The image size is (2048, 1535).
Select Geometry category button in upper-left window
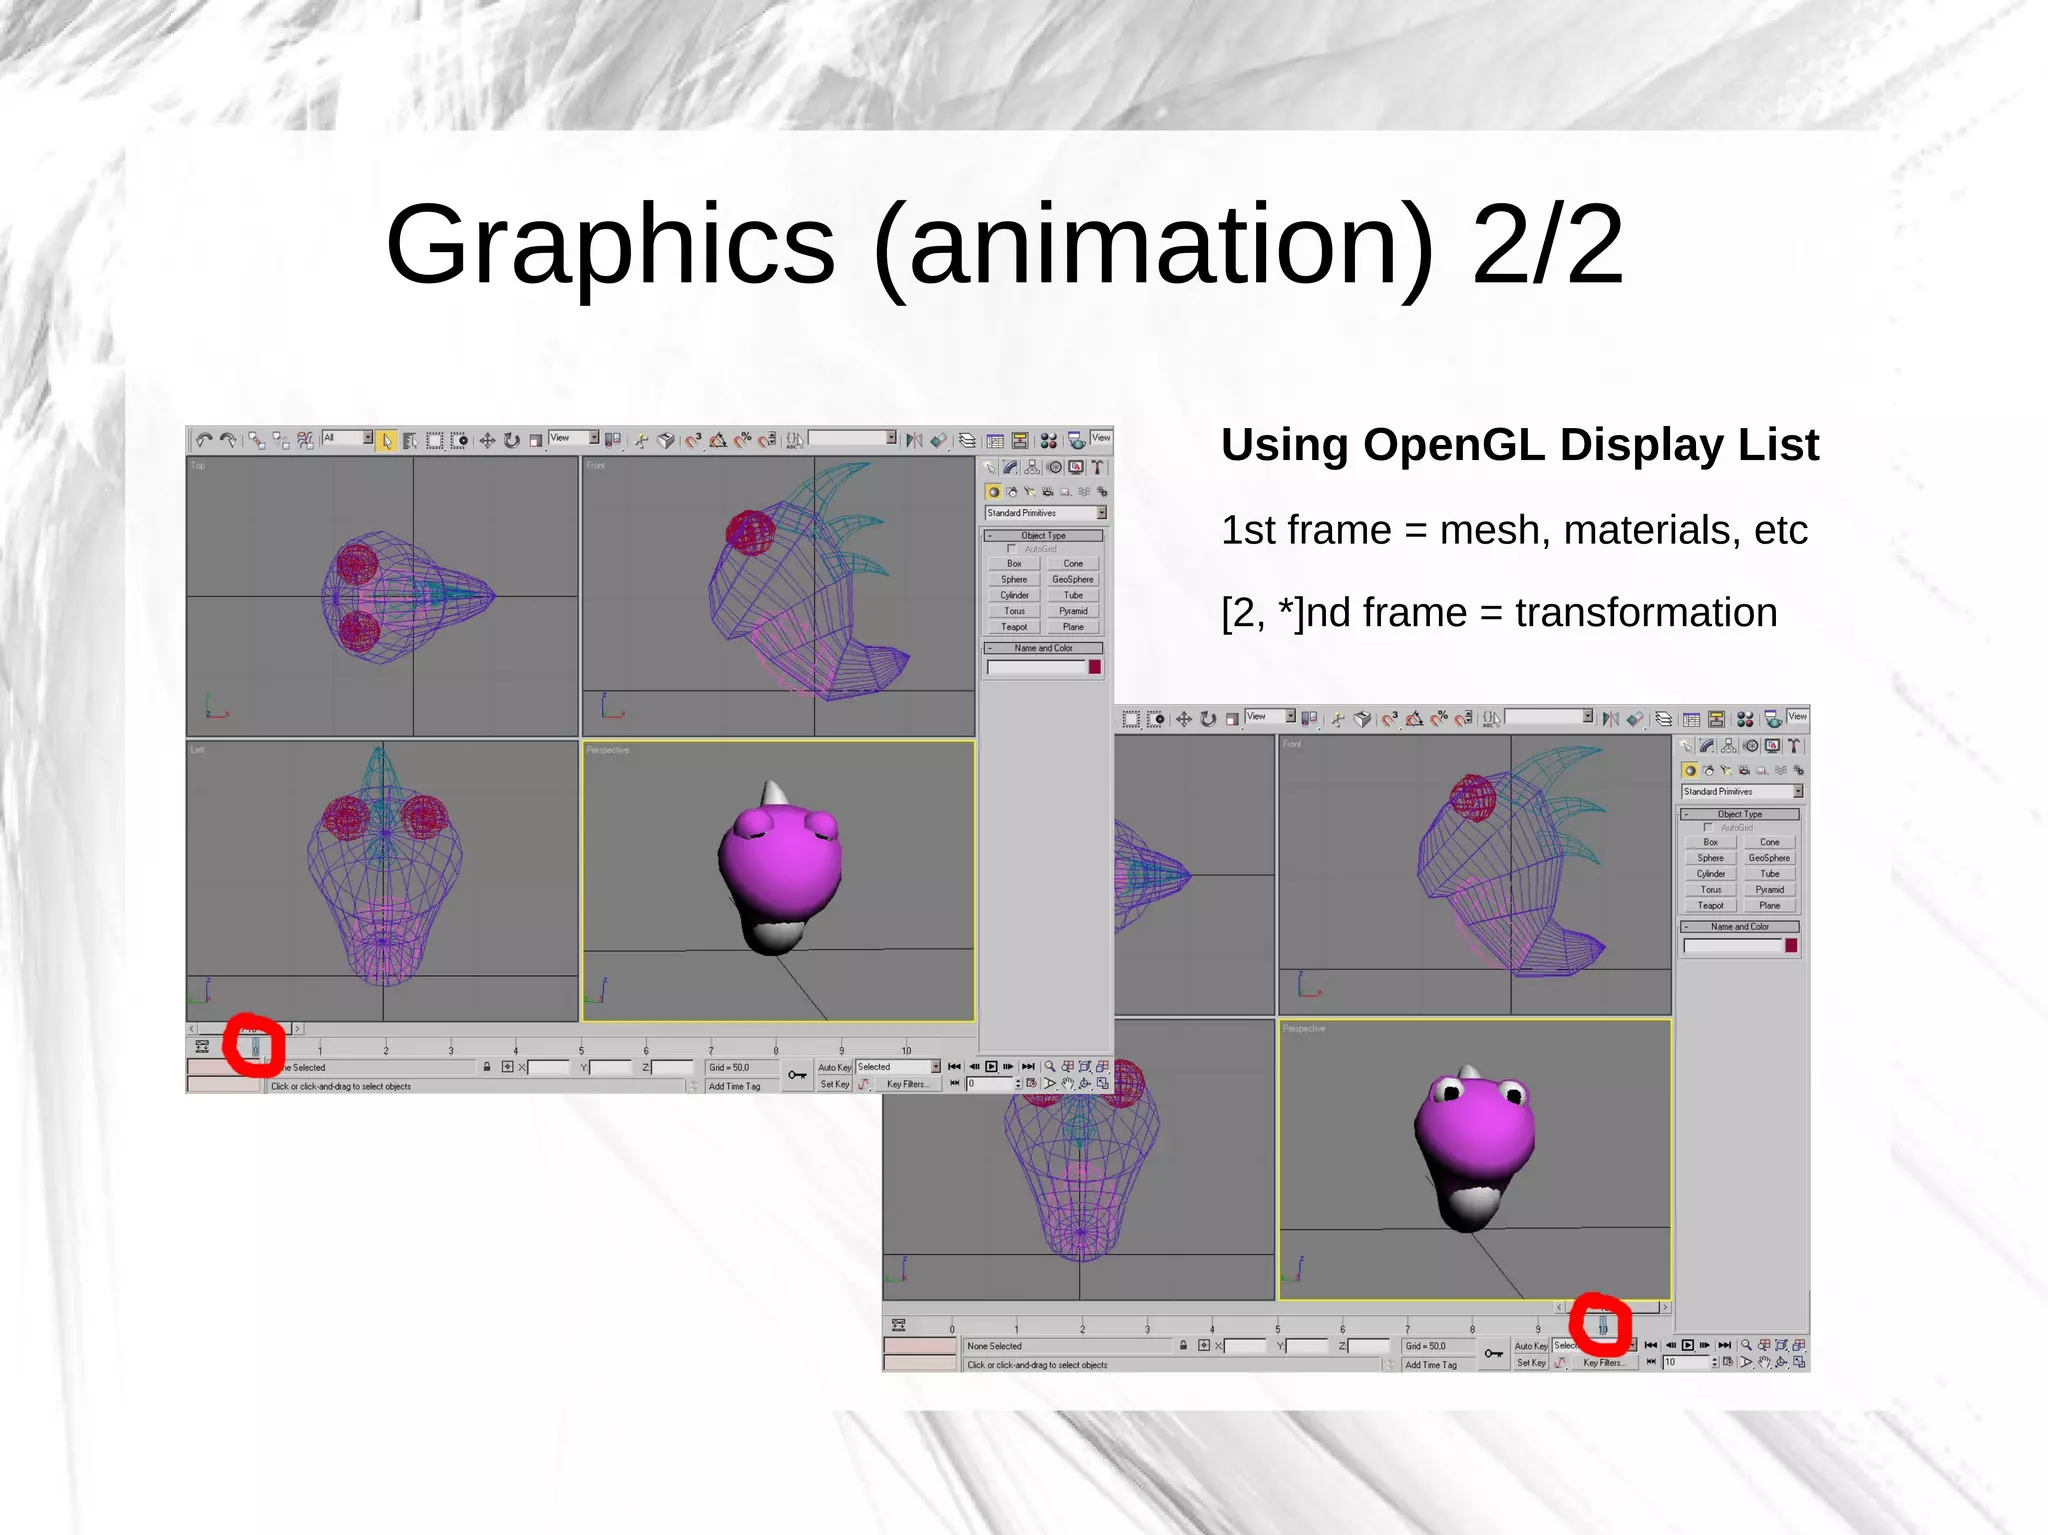(x=993, y=492)
